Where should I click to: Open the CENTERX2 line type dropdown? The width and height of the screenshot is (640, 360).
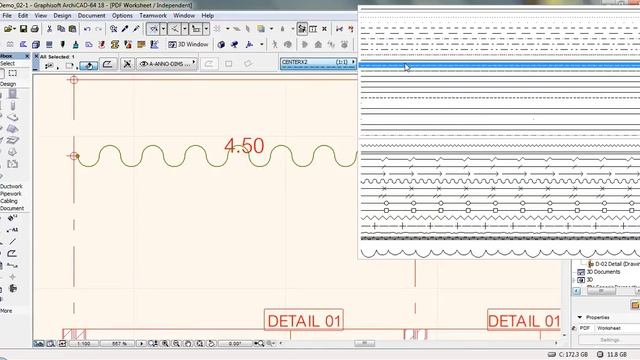318,64
